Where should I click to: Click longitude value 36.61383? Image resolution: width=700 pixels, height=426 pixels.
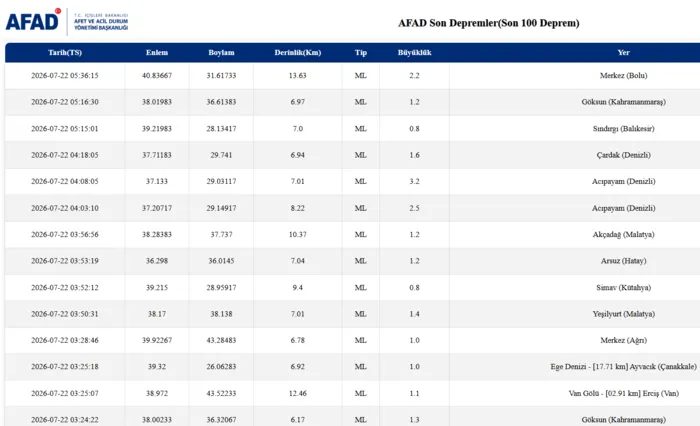221,102
